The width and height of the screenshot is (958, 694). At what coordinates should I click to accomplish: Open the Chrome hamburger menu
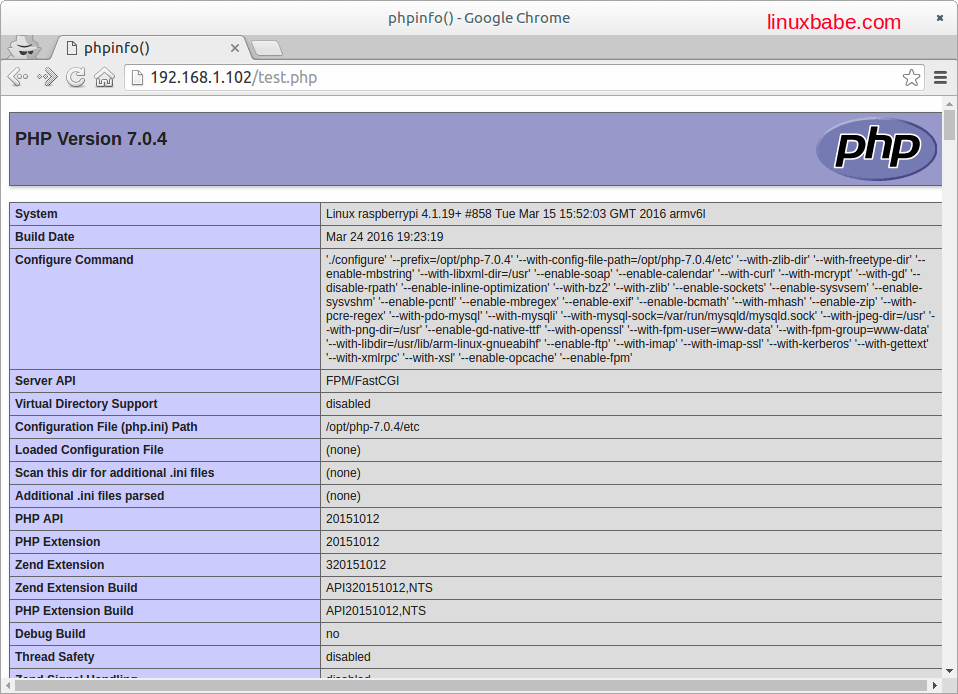point(940,77)
